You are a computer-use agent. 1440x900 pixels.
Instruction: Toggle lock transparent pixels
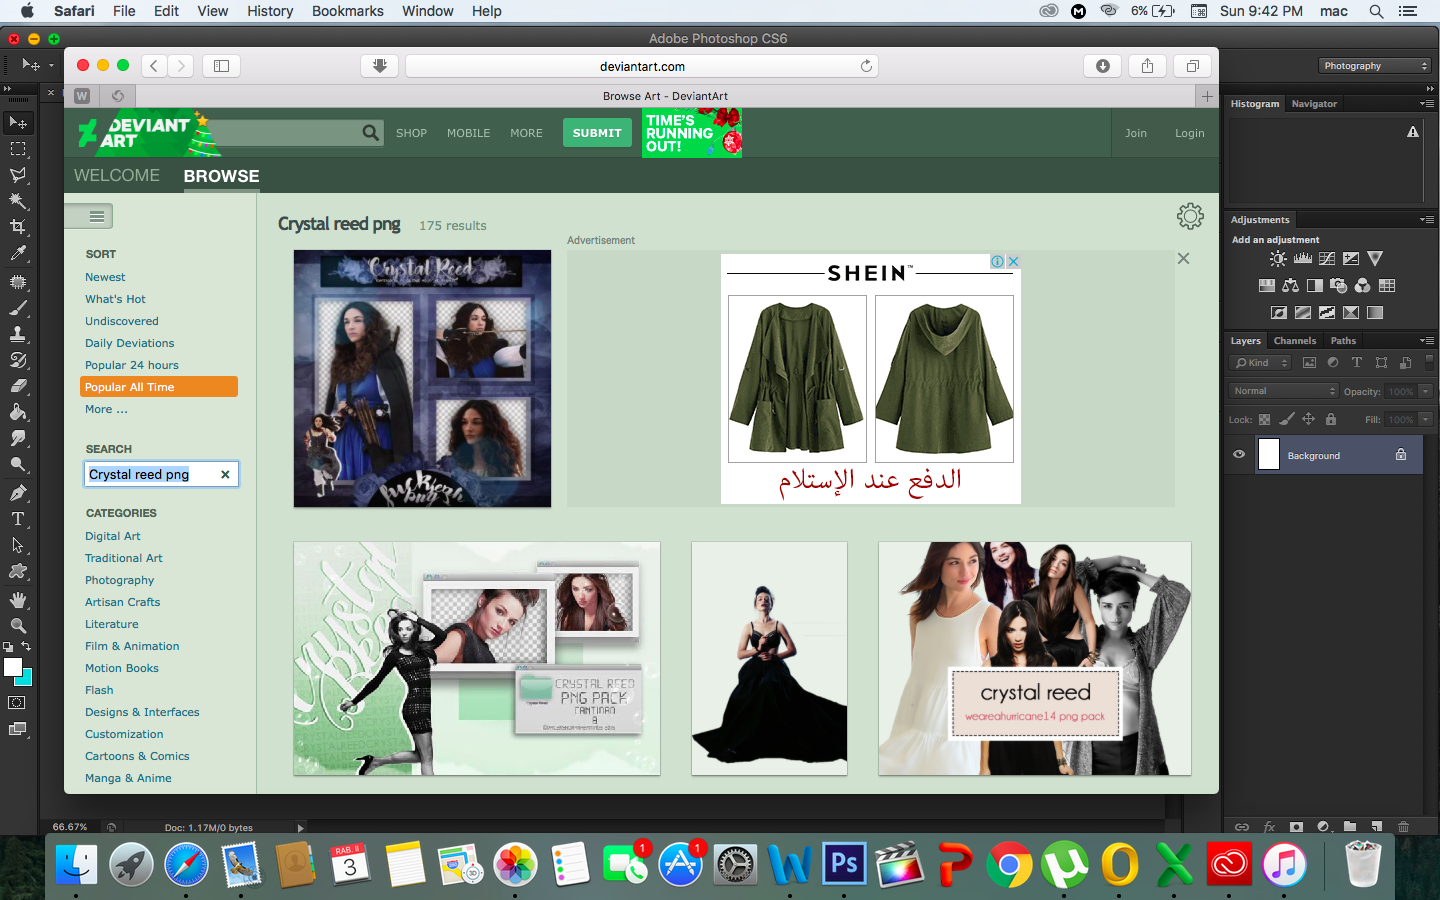[1264, 420]
